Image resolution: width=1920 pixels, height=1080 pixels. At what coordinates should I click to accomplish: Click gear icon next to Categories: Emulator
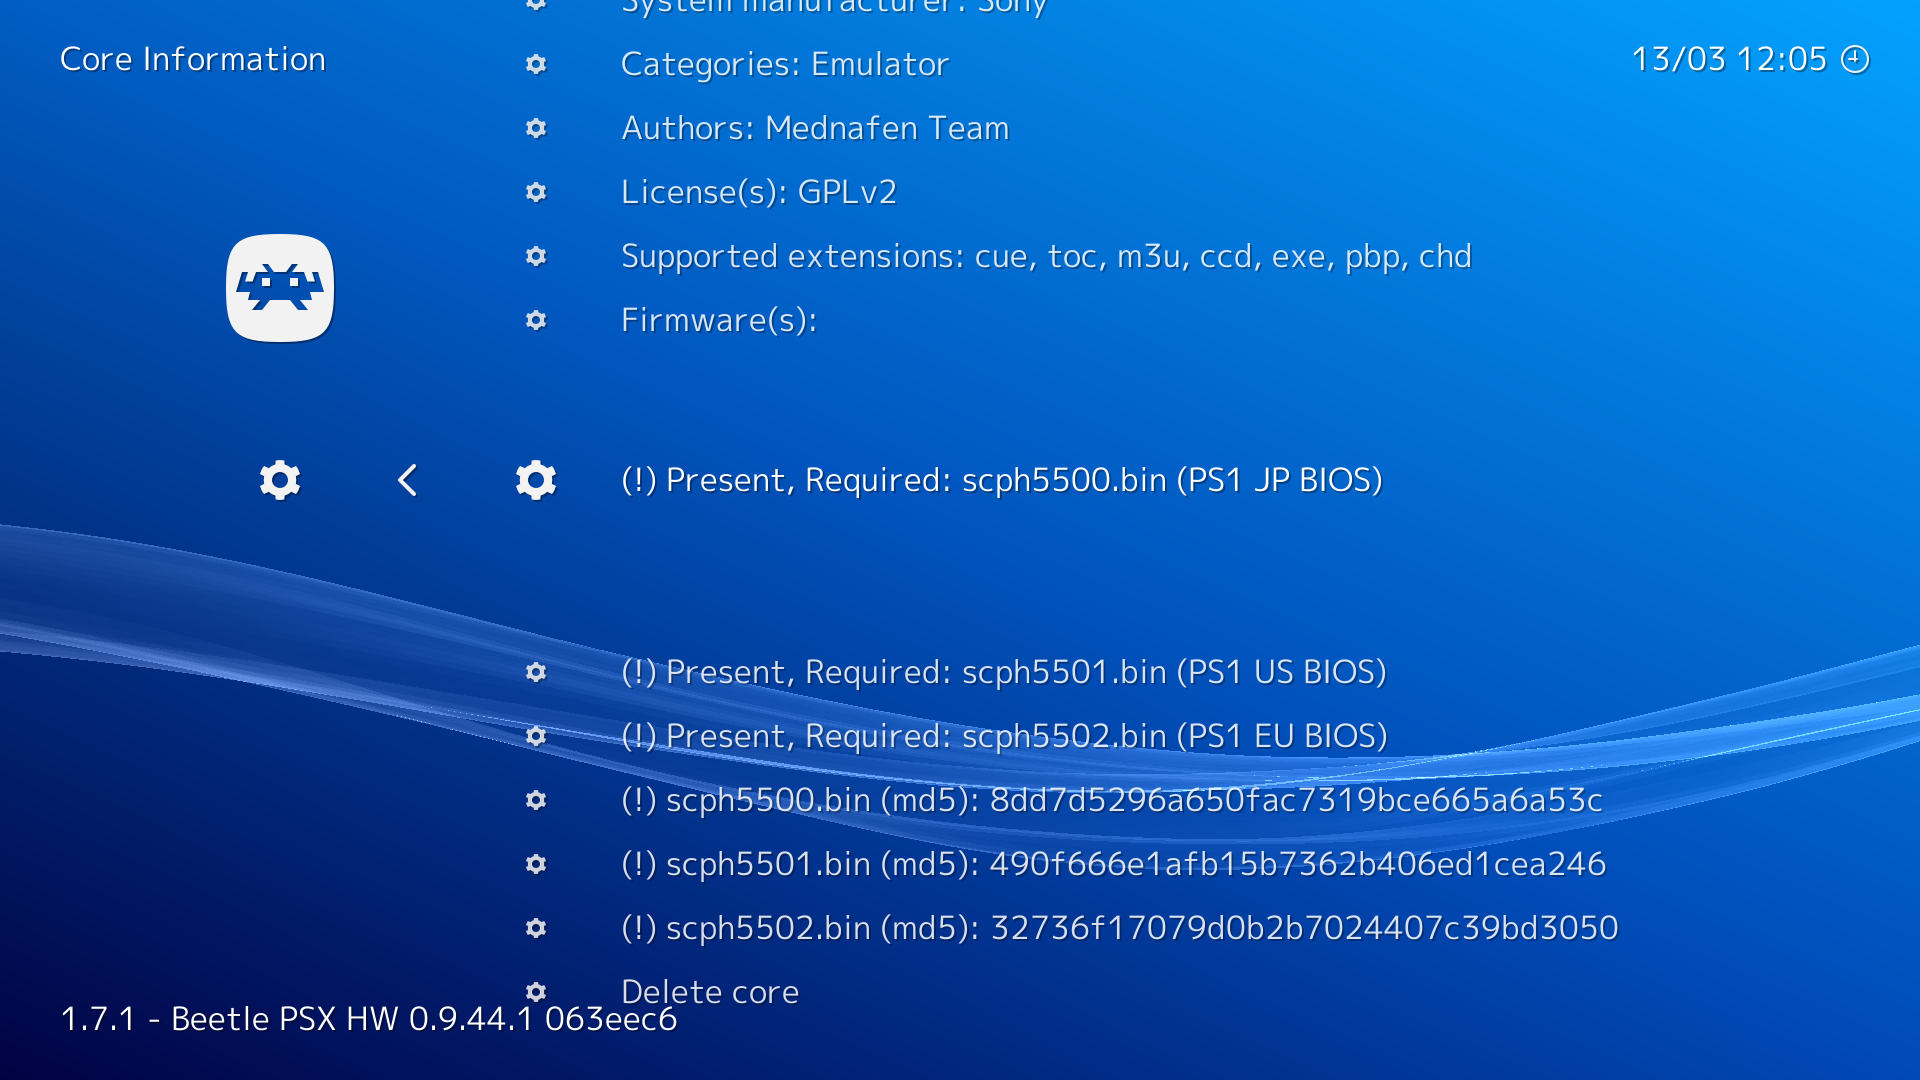[536, 64]
